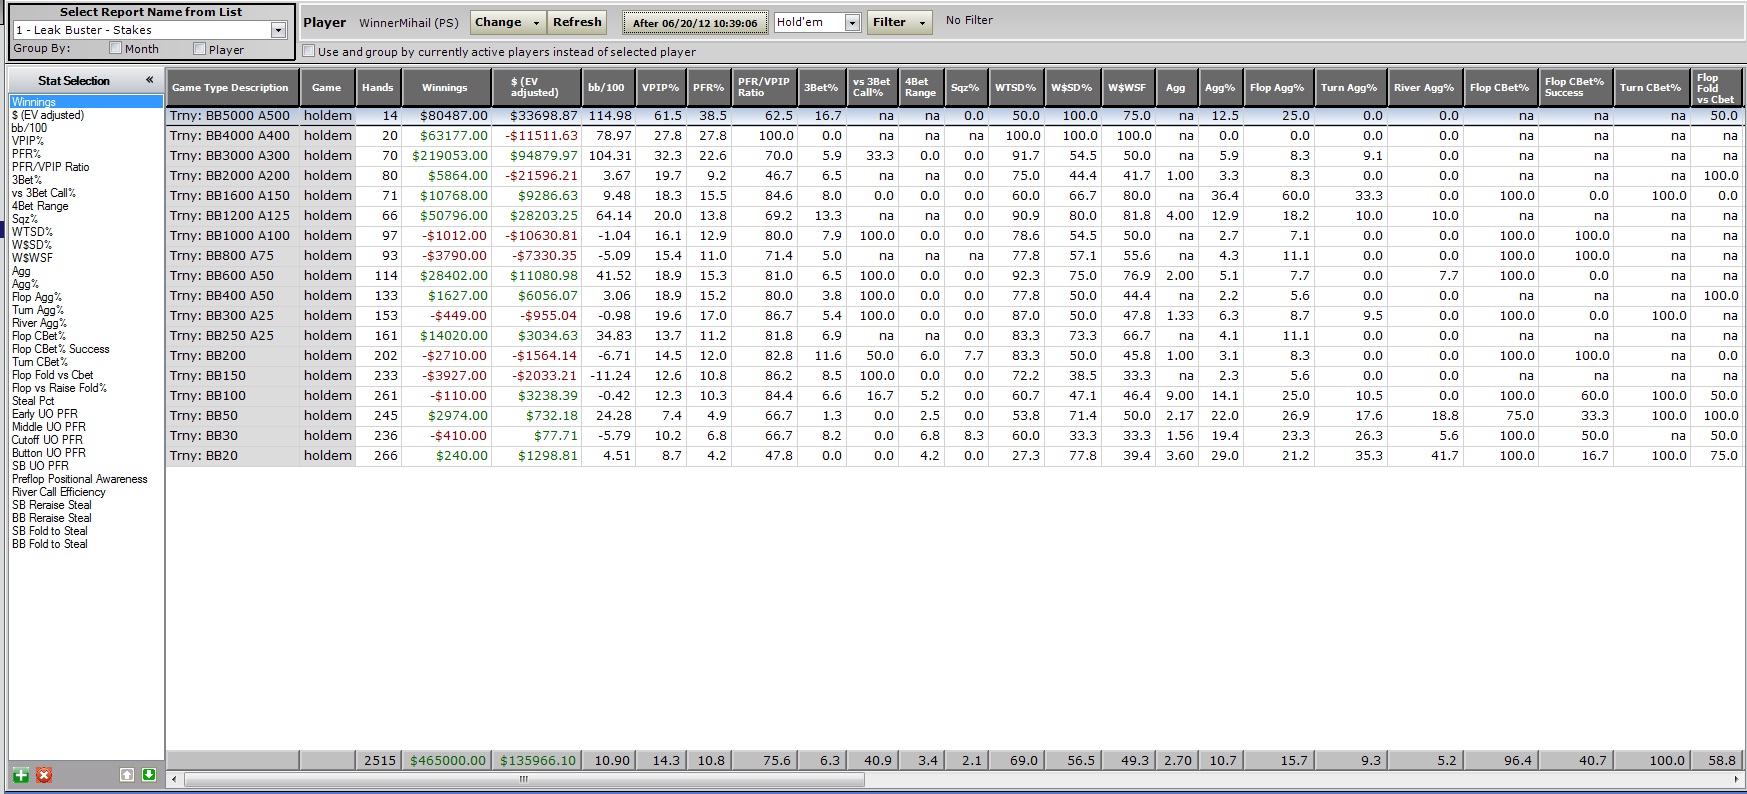Select '4Bet Range' in the stat list
Image resolution: width=1747 pixels, height=794 pixels.
click(x=40, y=206)
